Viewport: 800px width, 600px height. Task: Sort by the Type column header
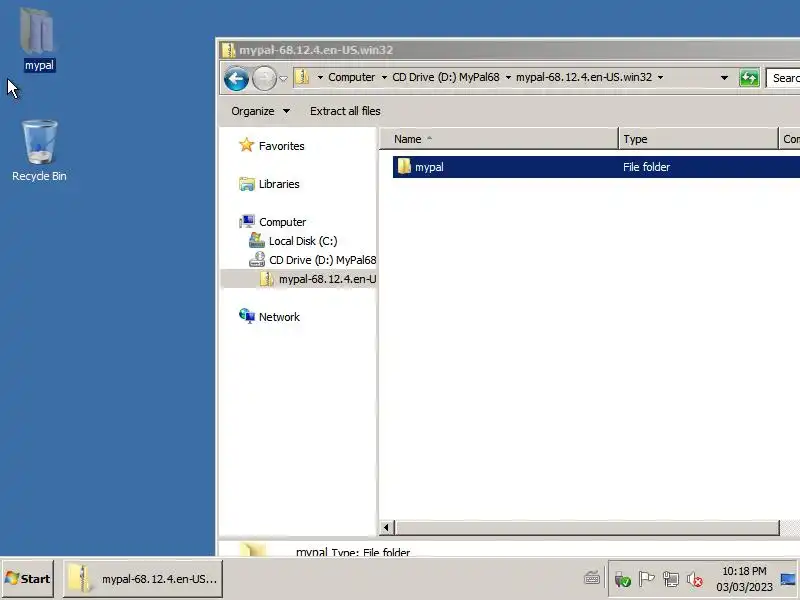[x=698, y=139]
